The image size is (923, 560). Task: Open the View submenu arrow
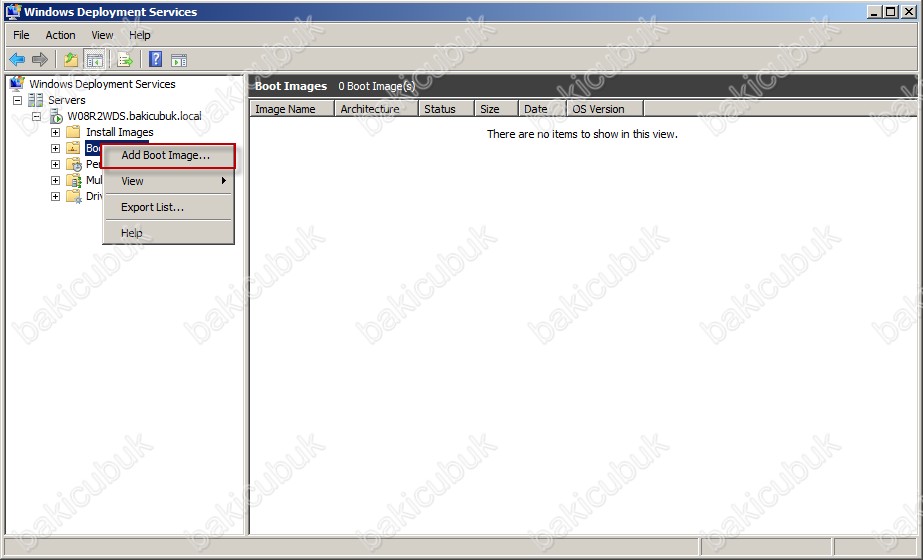coord(224,181)
